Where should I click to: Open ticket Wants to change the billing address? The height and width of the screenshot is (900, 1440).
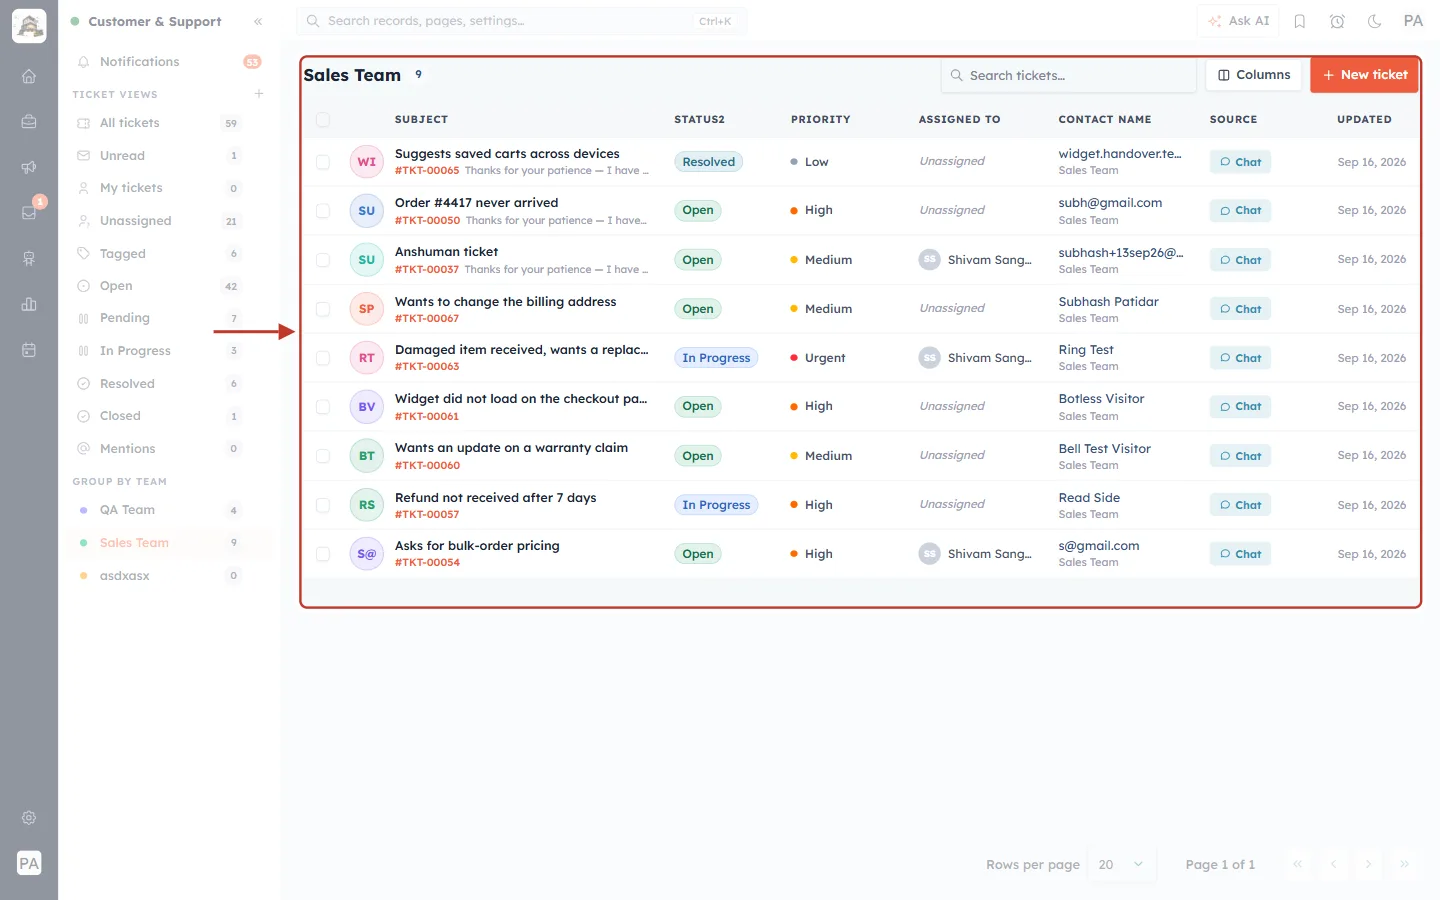coord(505,301)
